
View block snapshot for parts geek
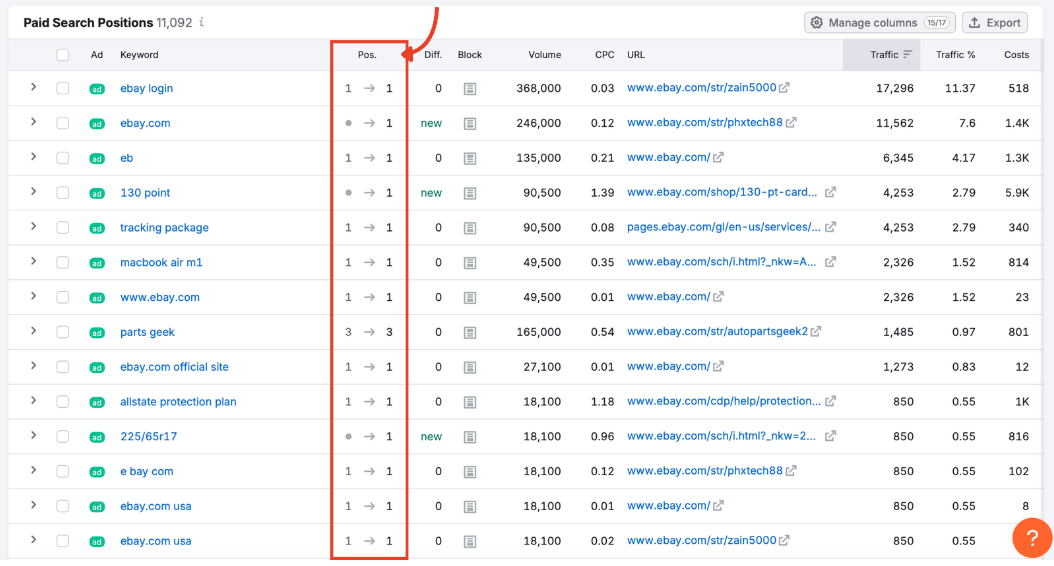point(470,333)
